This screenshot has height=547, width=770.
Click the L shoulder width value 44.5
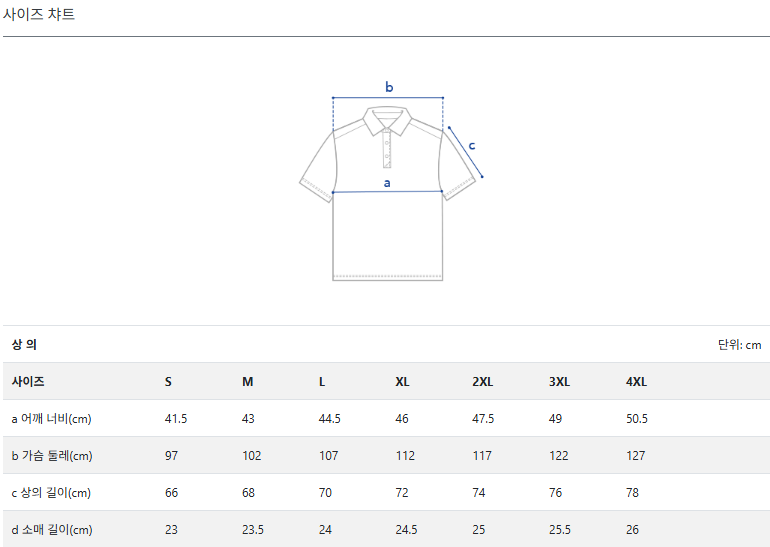pyautogui.click(x=329, y=419)
